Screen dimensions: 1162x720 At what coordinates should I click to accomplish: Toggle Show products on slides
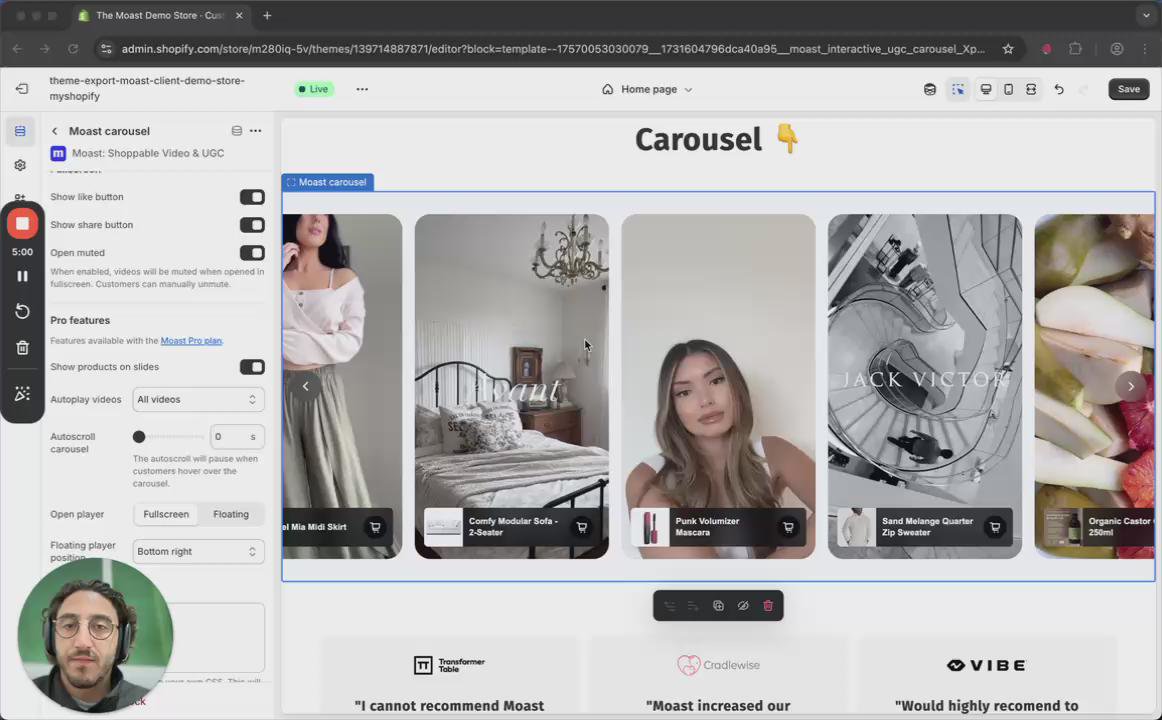click(x=252, y=367)
